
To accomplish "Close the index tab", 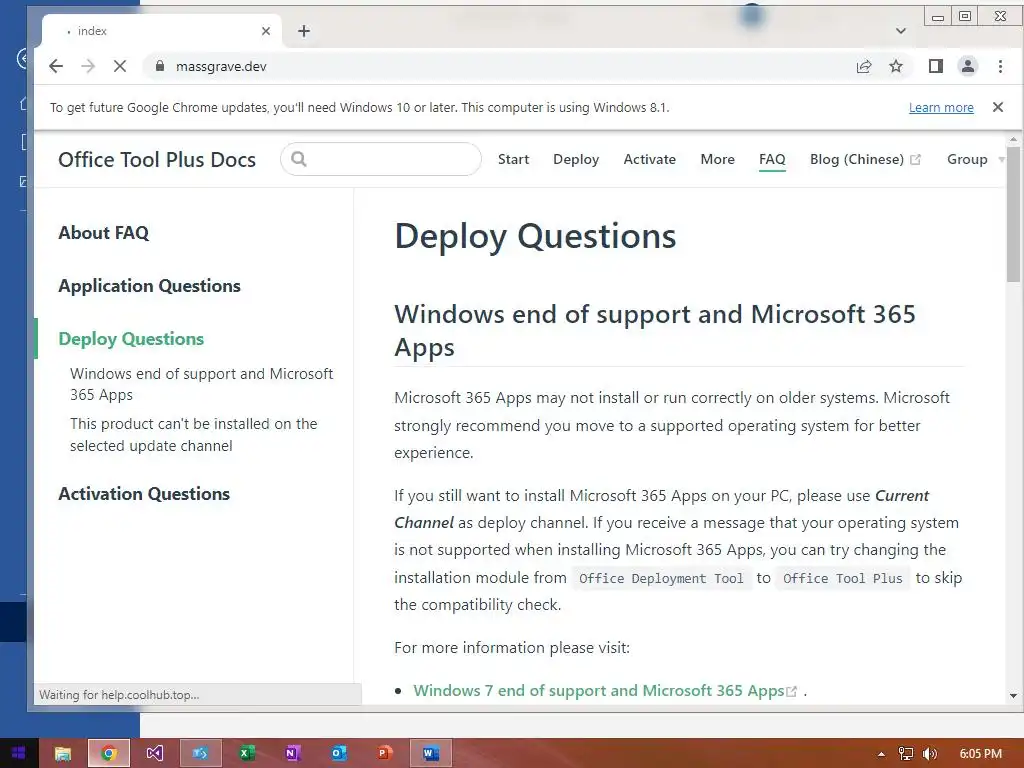I will point(266,31).
